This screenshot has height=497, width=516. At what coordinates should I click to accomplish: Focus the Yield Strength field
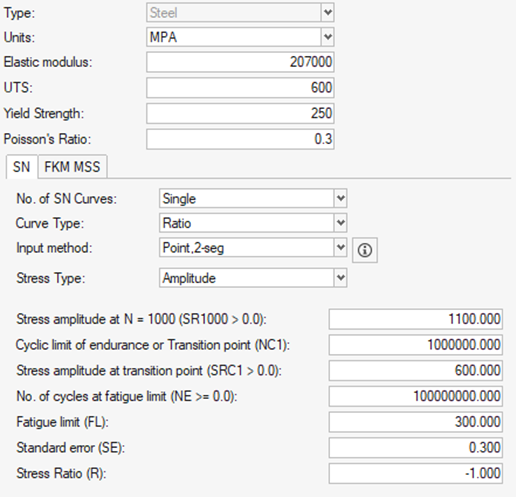240,113
